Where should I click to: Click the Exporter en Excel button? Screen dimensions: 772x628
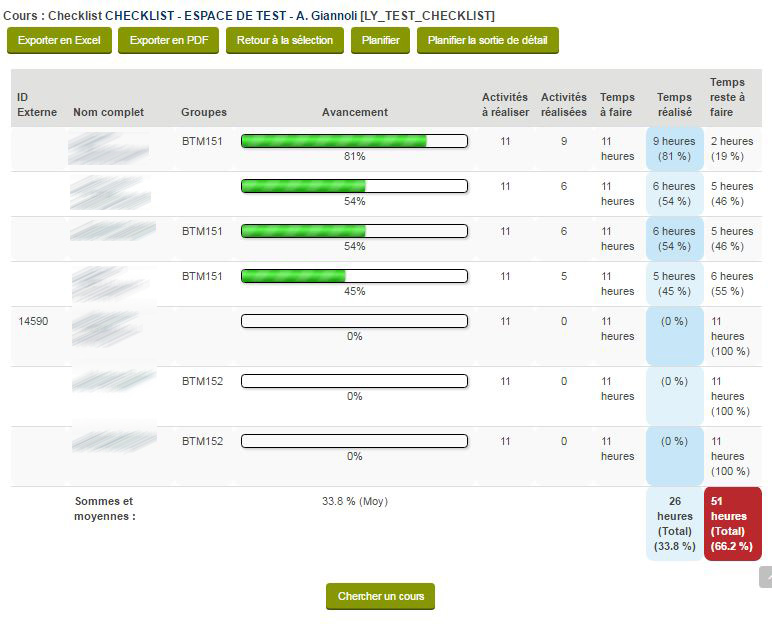[59, 41]
